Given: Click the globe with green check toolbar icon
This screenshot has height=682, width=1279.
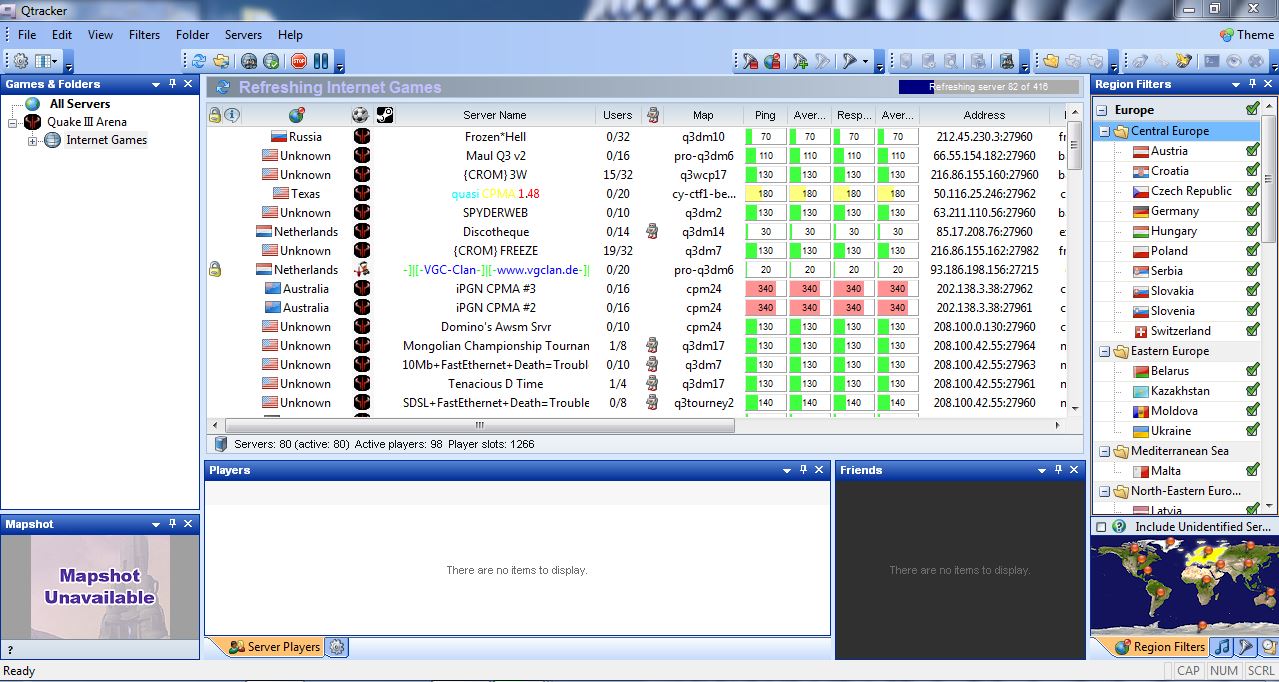Looking at the screenshot, I should click(x=271, y=61).
